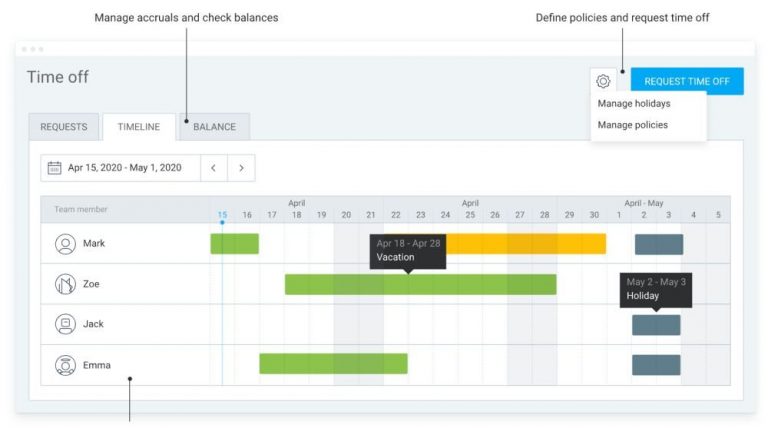768x428 pixels.
Task: Open the settings gear menu
Action: click(603, 81)
